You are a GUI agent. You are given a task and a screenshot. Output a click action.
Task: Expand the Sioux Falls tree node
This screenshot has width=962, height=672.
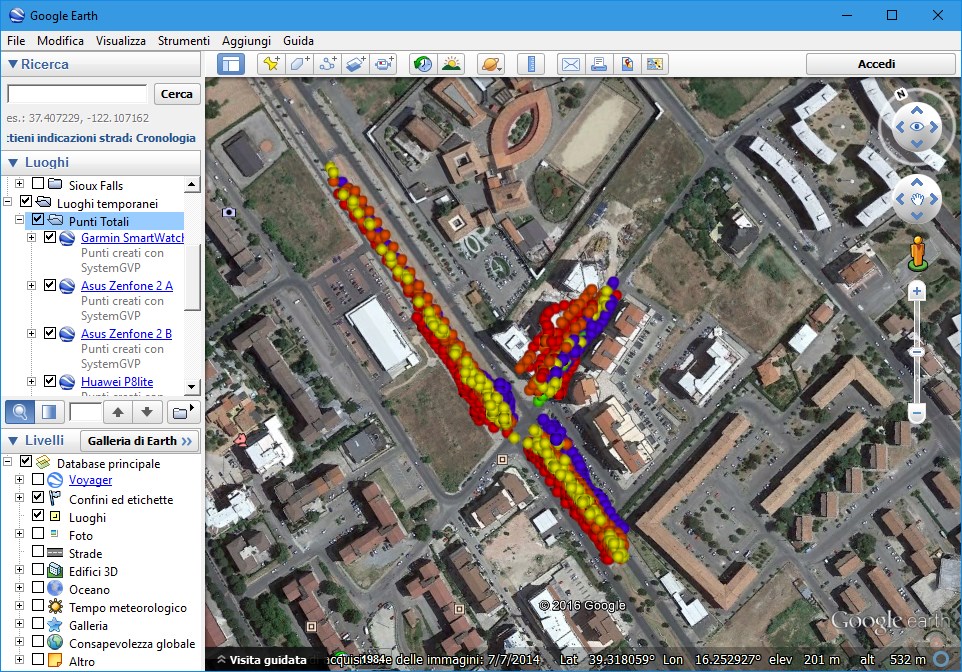tap(20, 183)
